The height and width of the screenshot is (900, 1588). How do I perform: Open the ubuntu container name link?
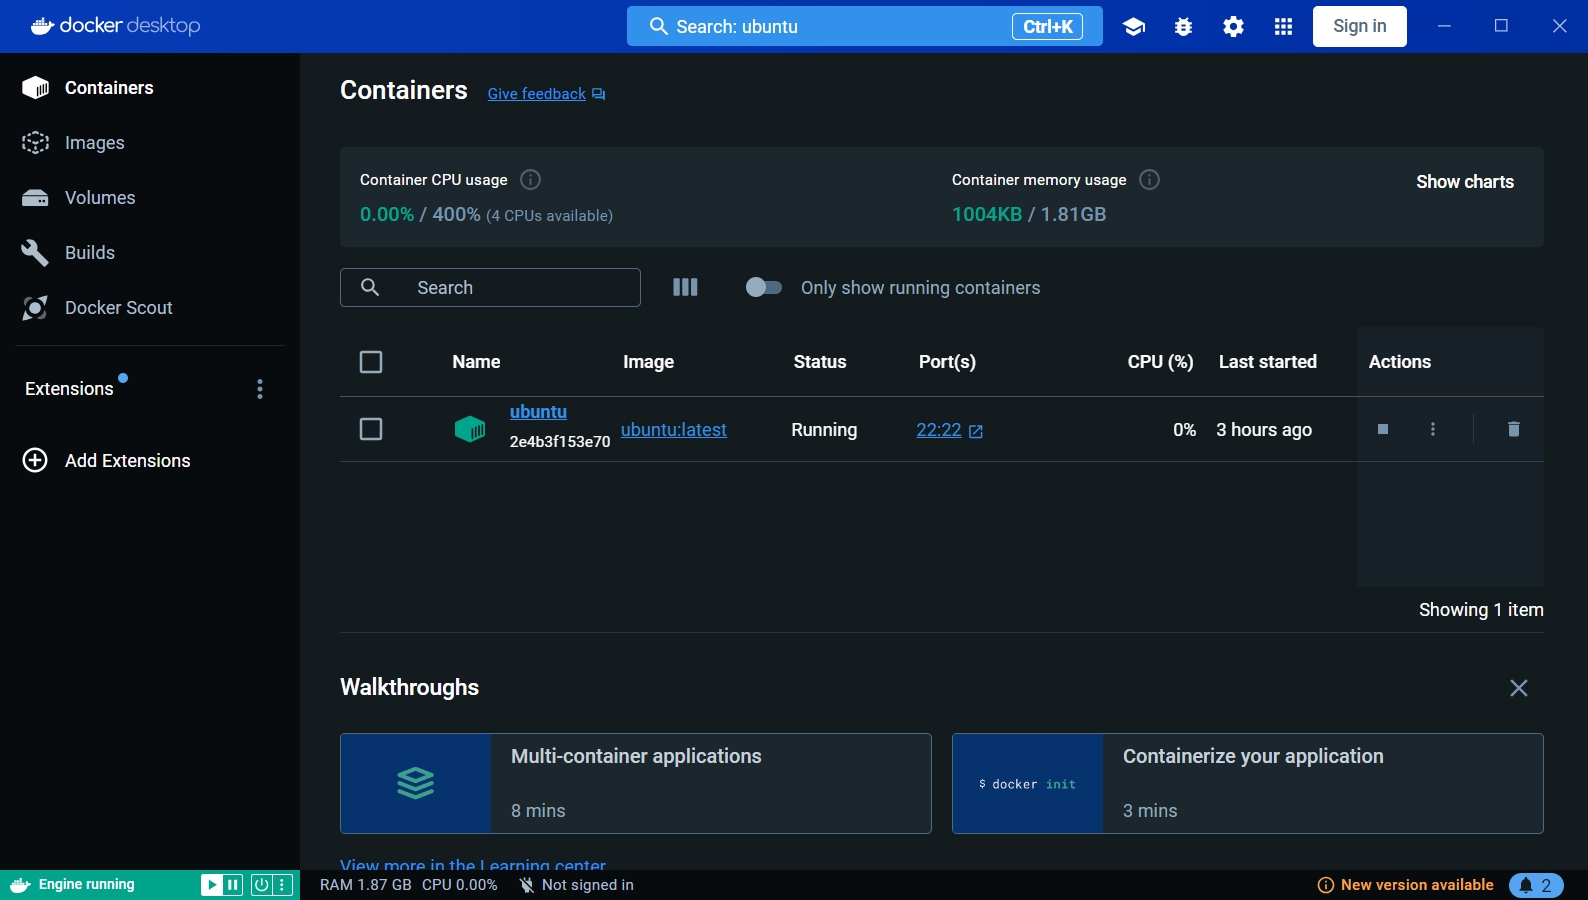point(538,411)
